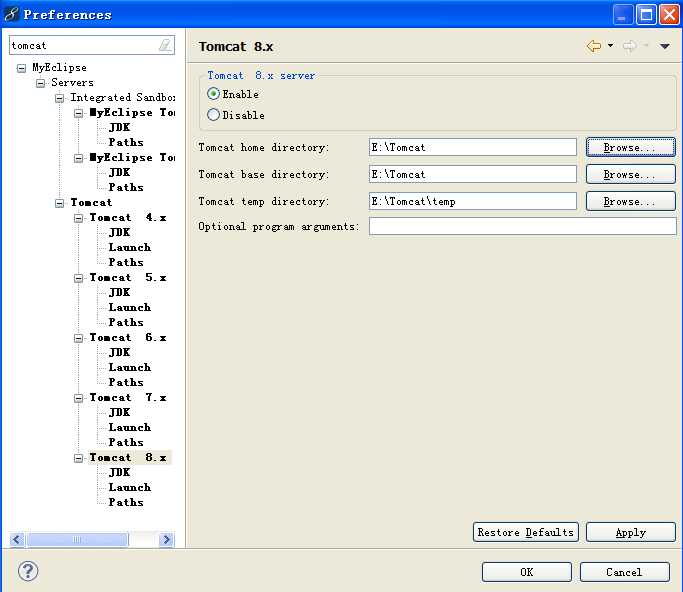Minimize the Preferences window
The height and width of the screenshot is (592, 683).
pyautogui.click(x=623, y=15)
